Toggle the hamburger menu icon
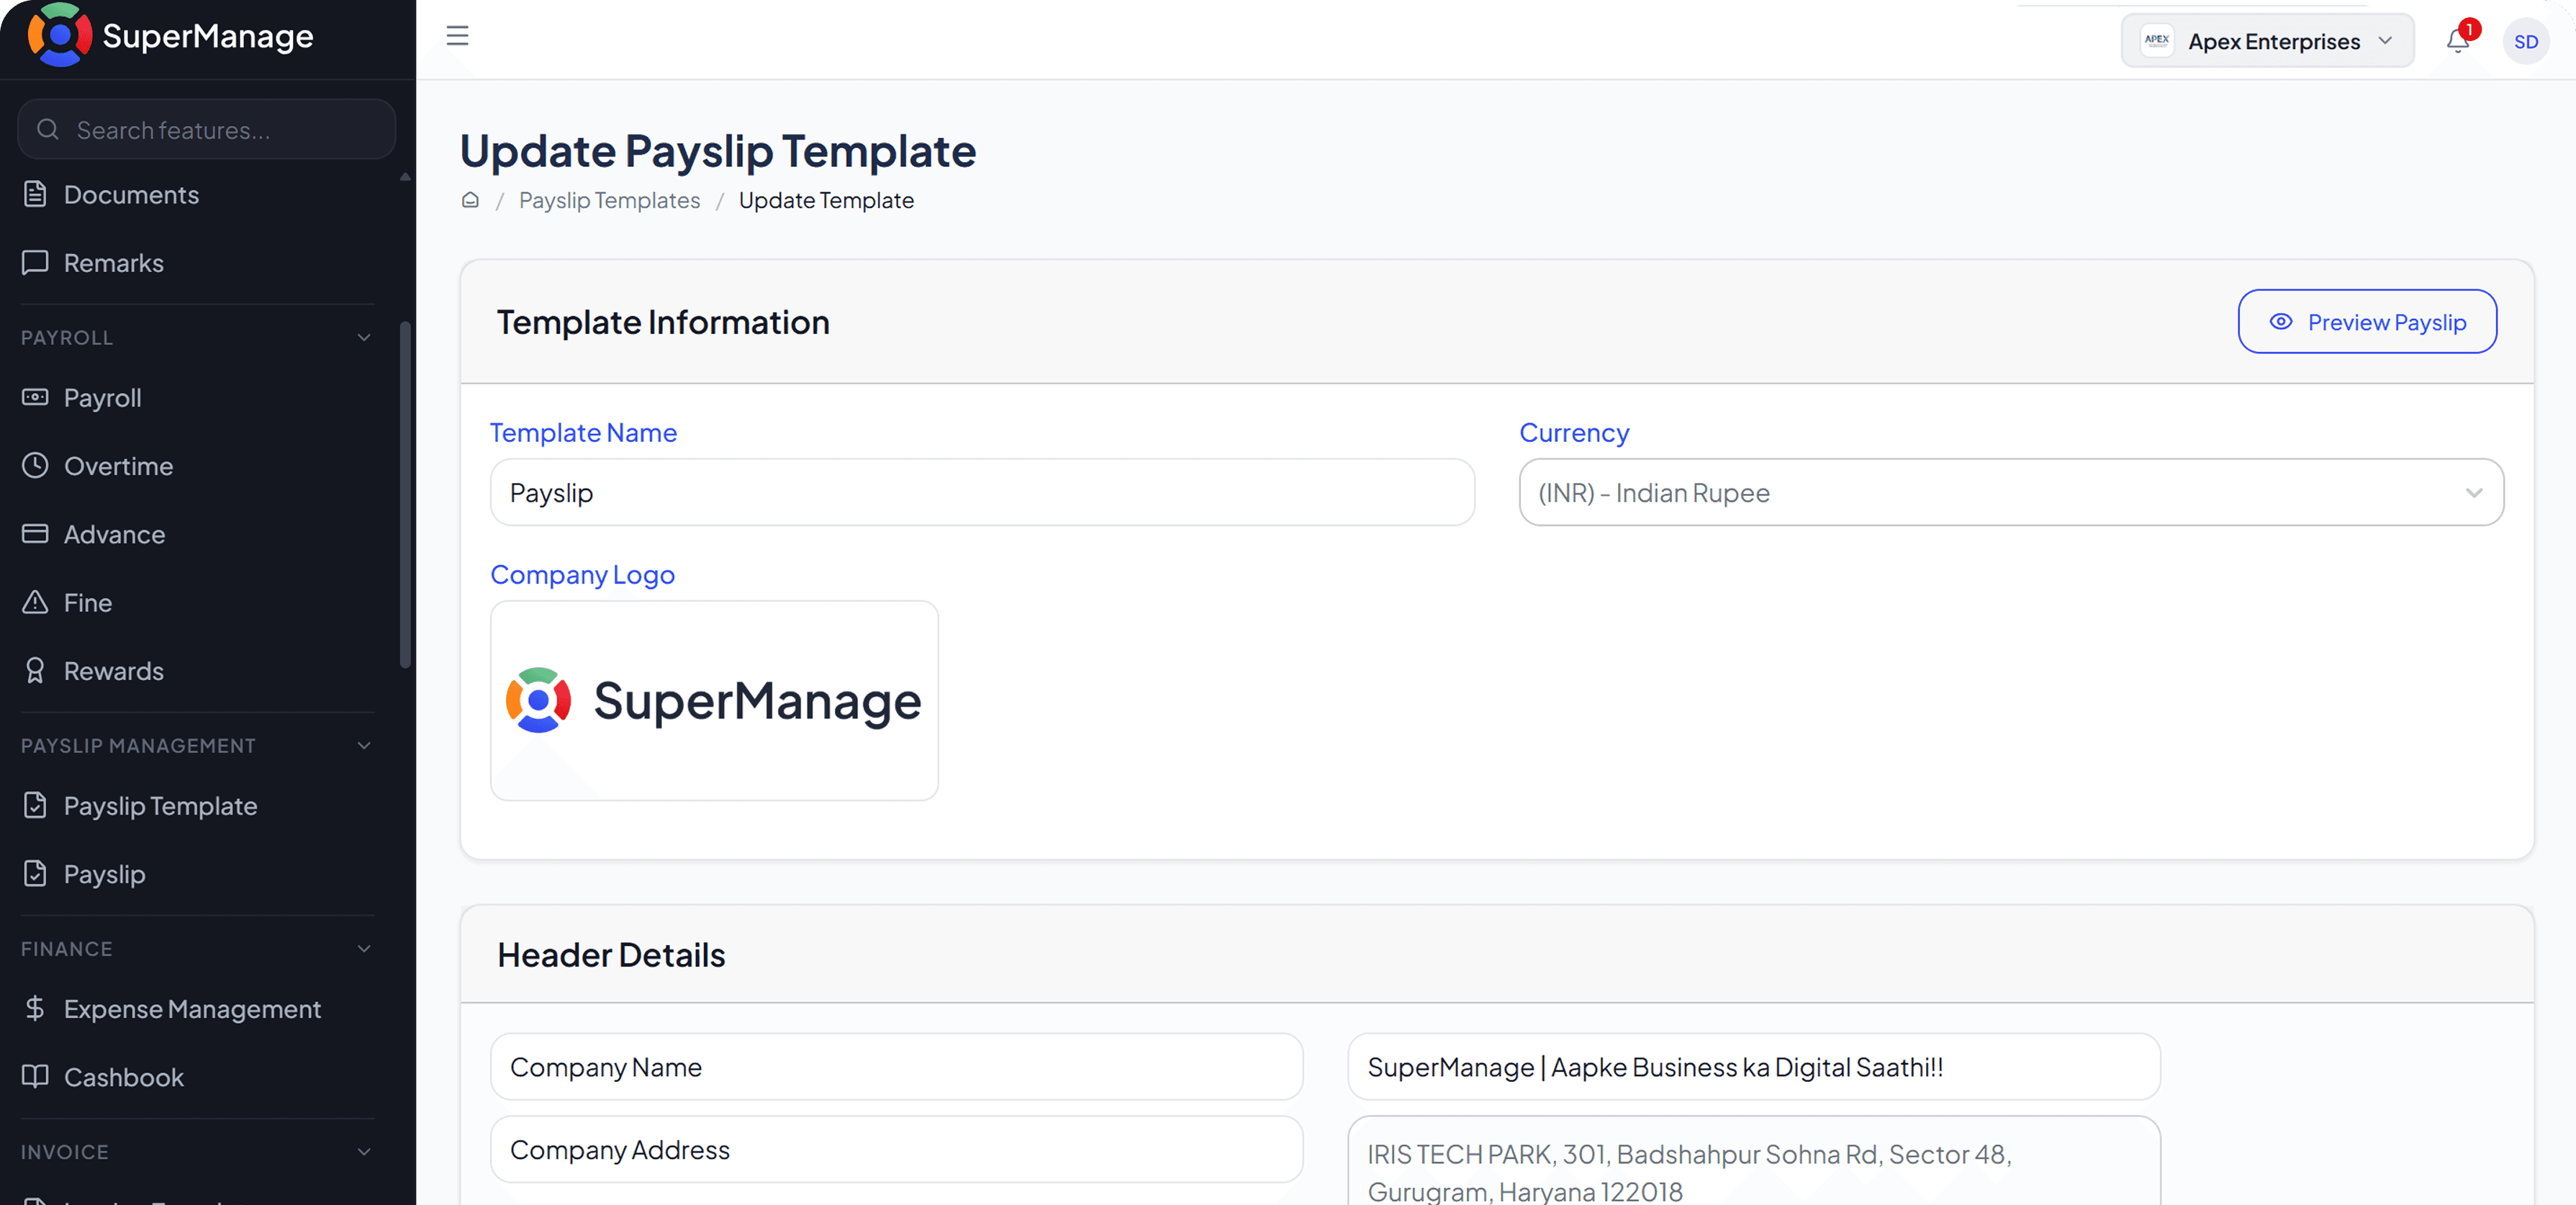2576x1205 pixels. [x=457, y=36]
